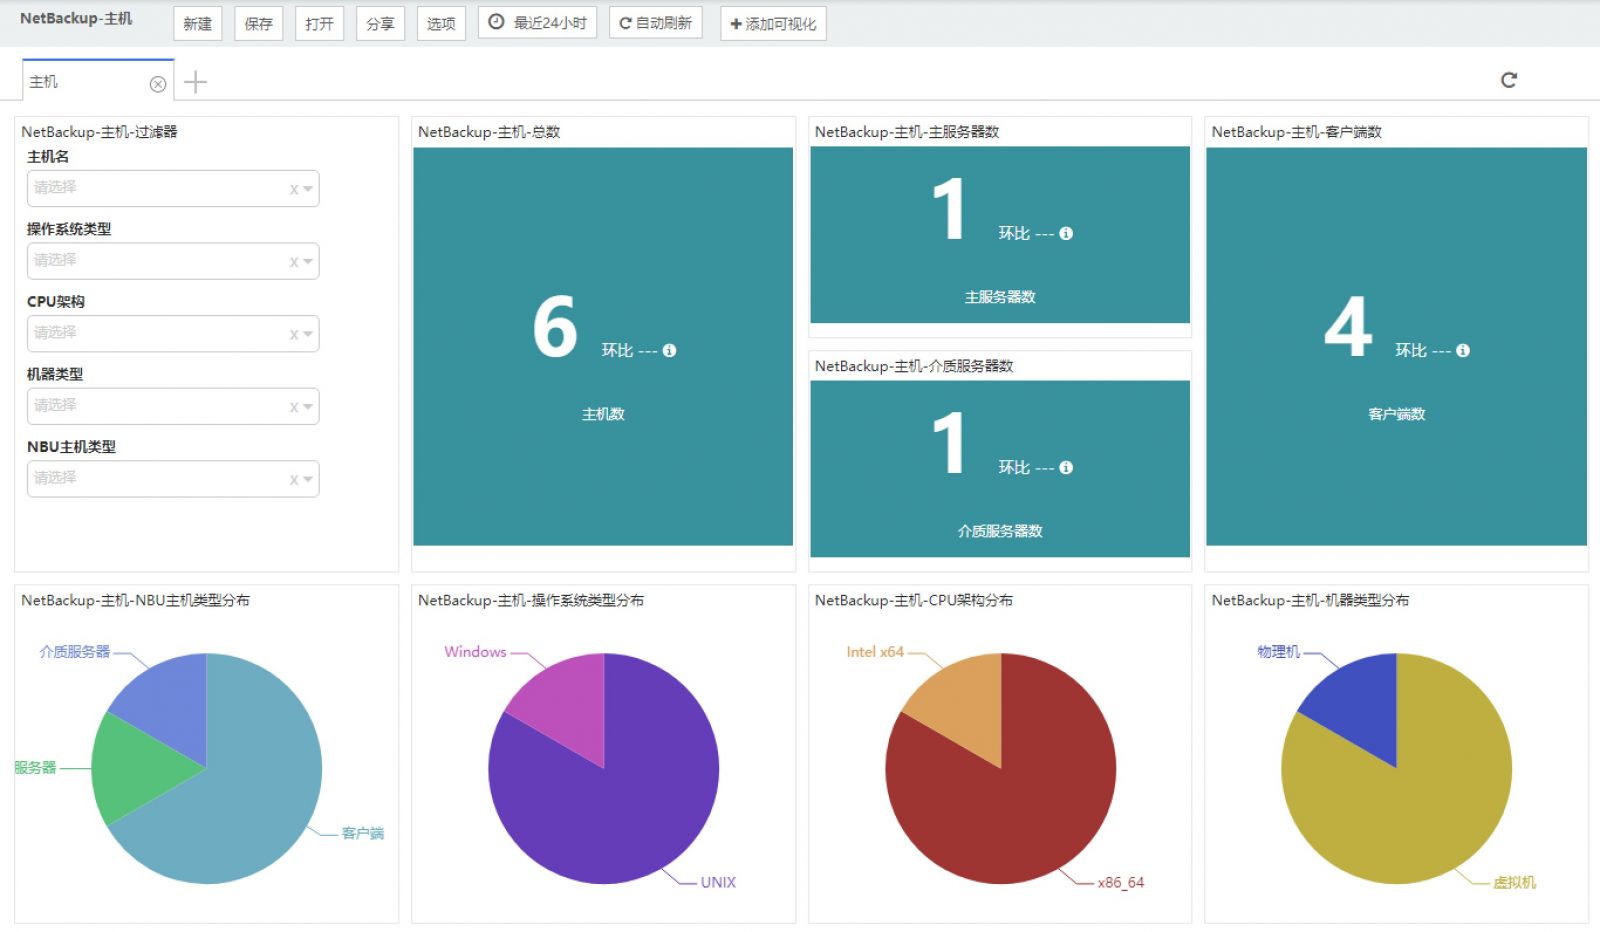Click the NetBackup-主机-操作系统类型分布 panel title
The image size is (1600, 932).
tap(531, 600)
